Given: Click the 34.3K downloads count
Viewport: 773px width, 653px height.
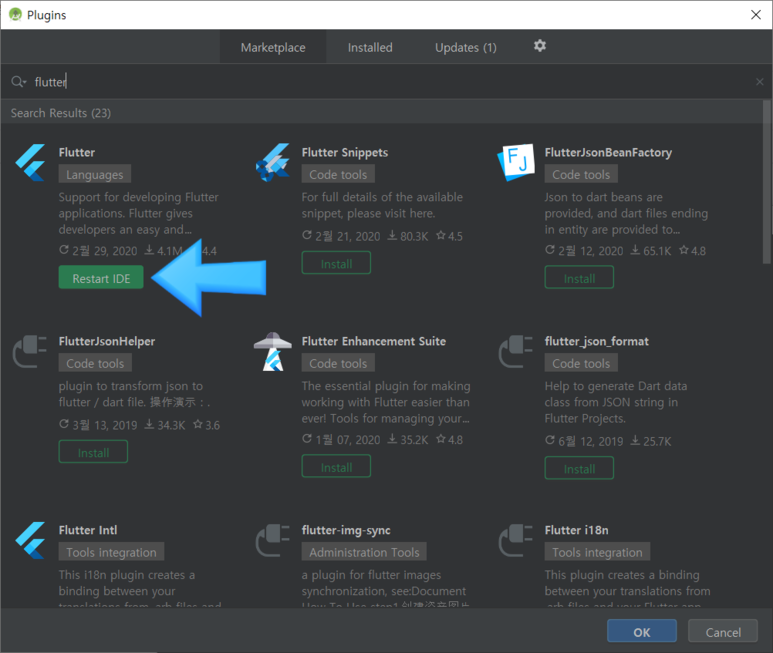Looking at the screenshot, I should (x=165, y=425).
